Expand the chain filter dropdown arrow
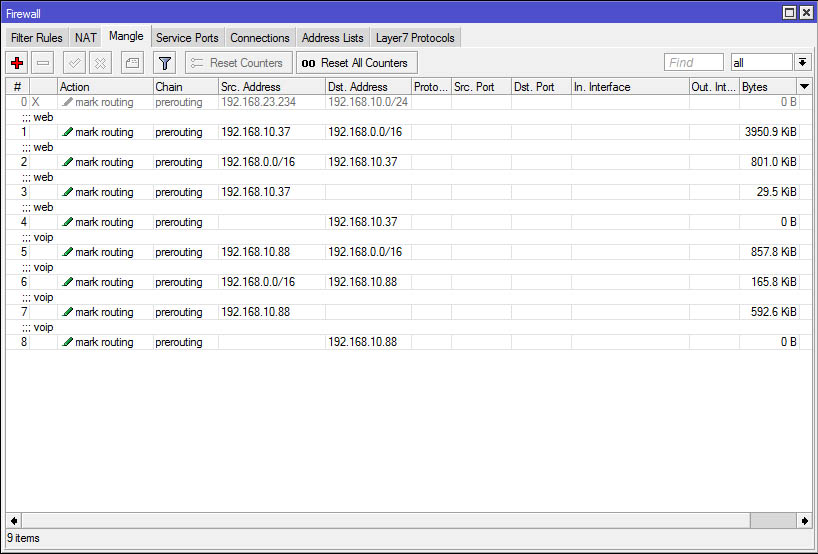Image resolution: width=818 pixels, height=554 pixels. (802, 63)
